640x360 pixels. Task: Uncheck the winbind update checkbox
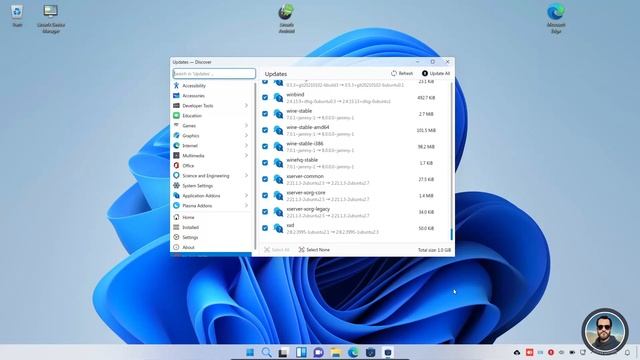coord(265,98)
